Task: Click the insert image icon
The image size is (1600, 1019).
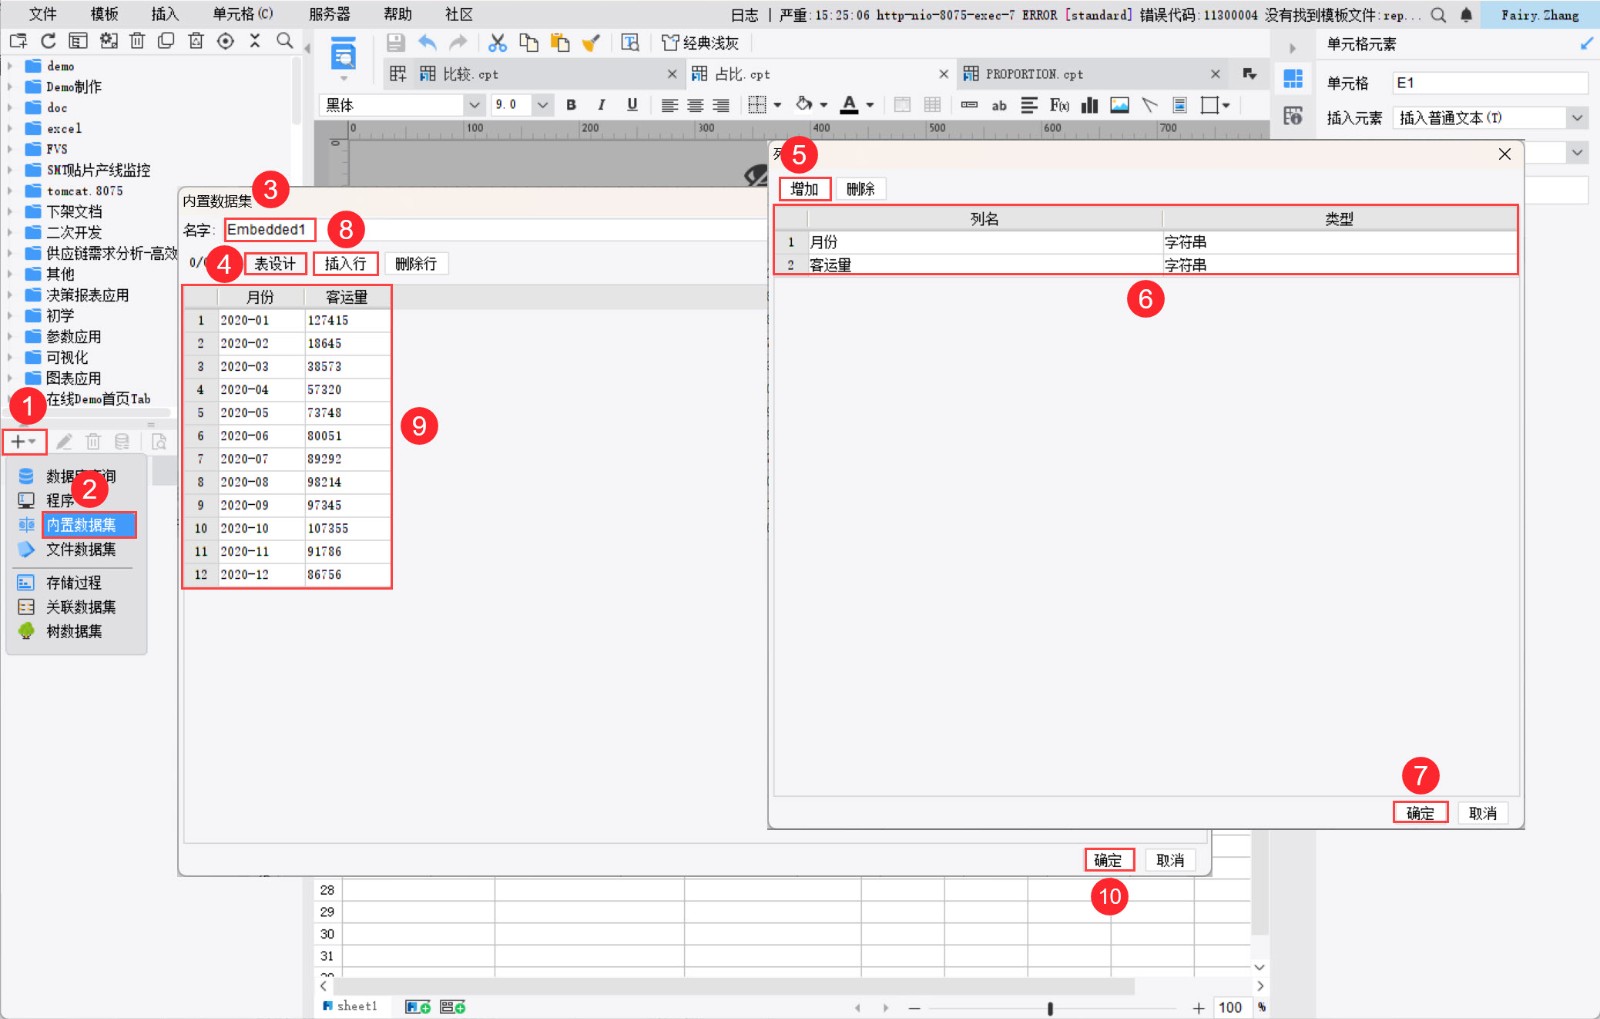Action: click(1120, 105)
